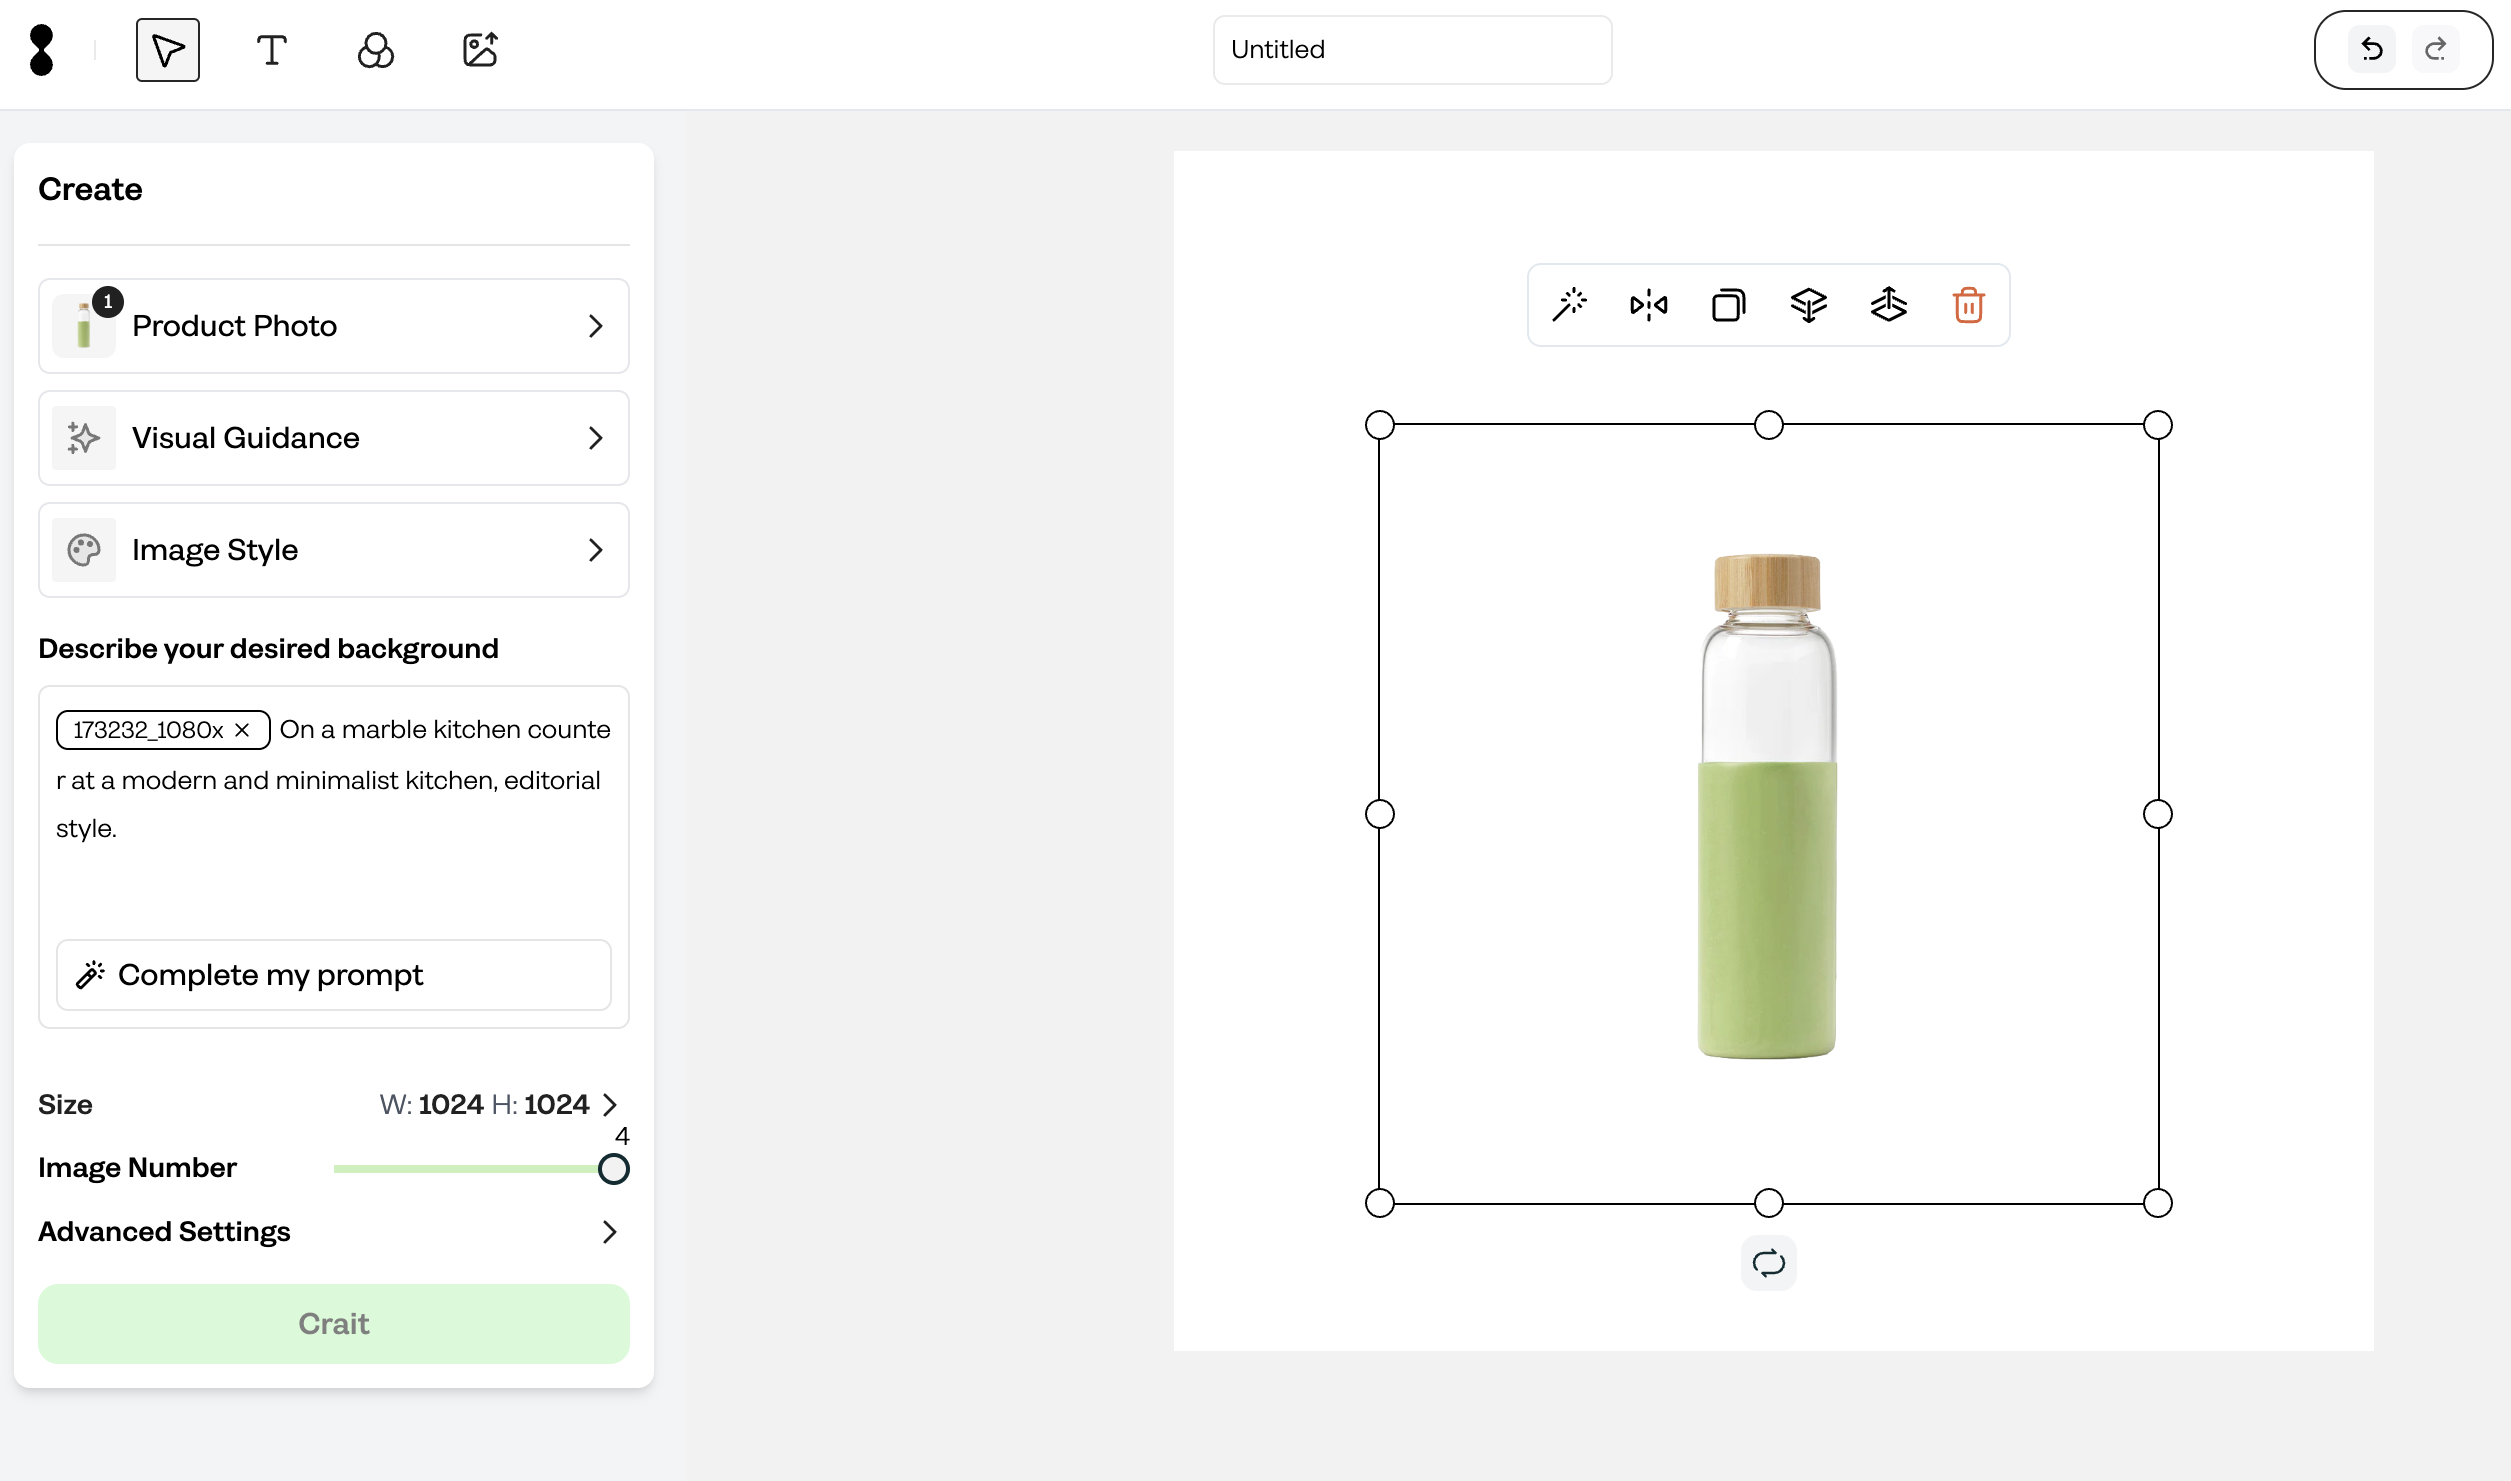Screen dimensions: 2511x1481
Task: Click the bottom-center resize handle
Action: 1769,1203
